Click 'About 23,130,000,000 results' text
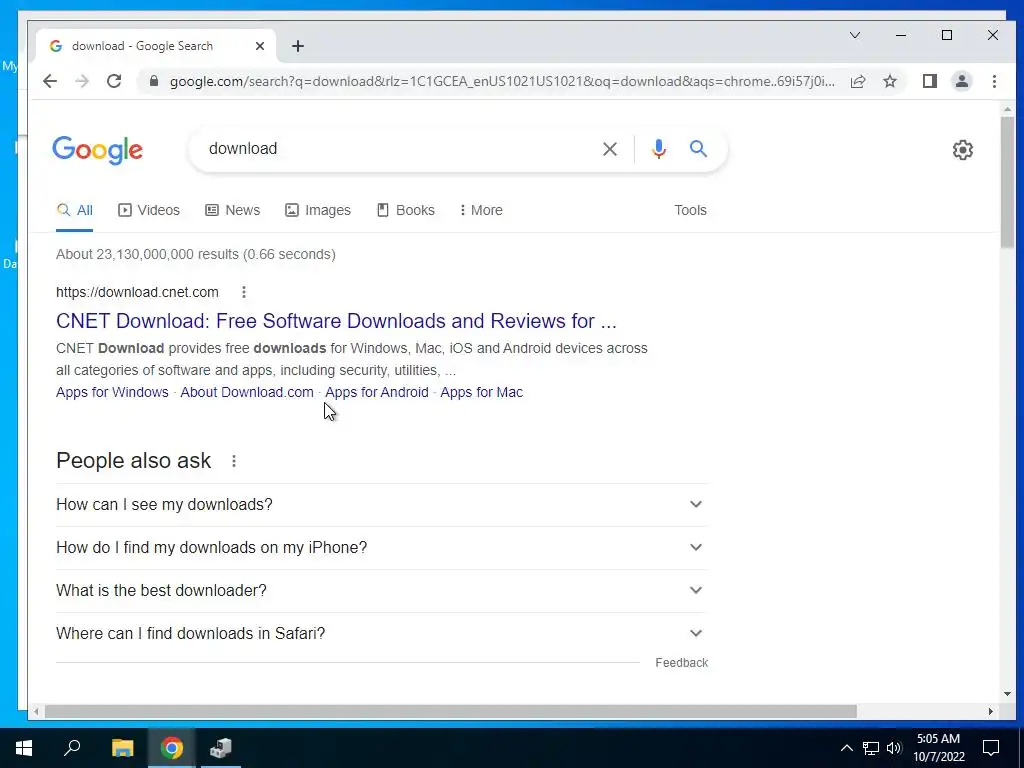Viewport: 1024px width, 768px height. pyautogui.click(x=147, y=255)
